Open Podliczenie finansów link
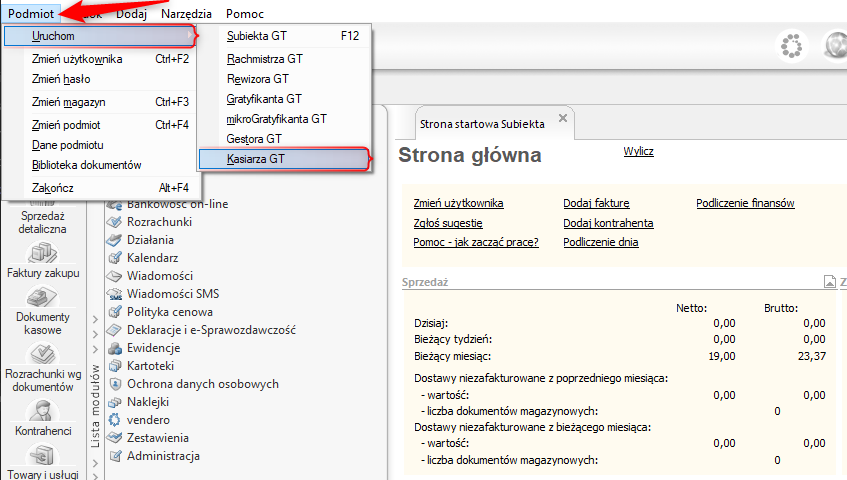The width and height of the screenshot is (847, 480). click(x=745, y=204)
